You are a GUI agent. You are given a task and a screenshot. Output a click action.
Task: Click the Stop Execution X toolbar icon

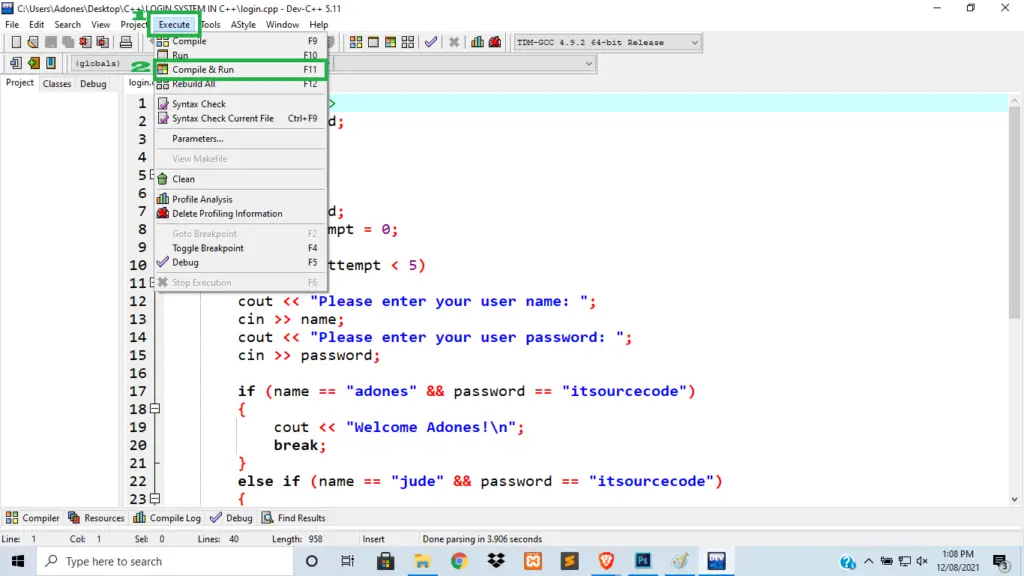pyautogui.click(x=454, y=42)
